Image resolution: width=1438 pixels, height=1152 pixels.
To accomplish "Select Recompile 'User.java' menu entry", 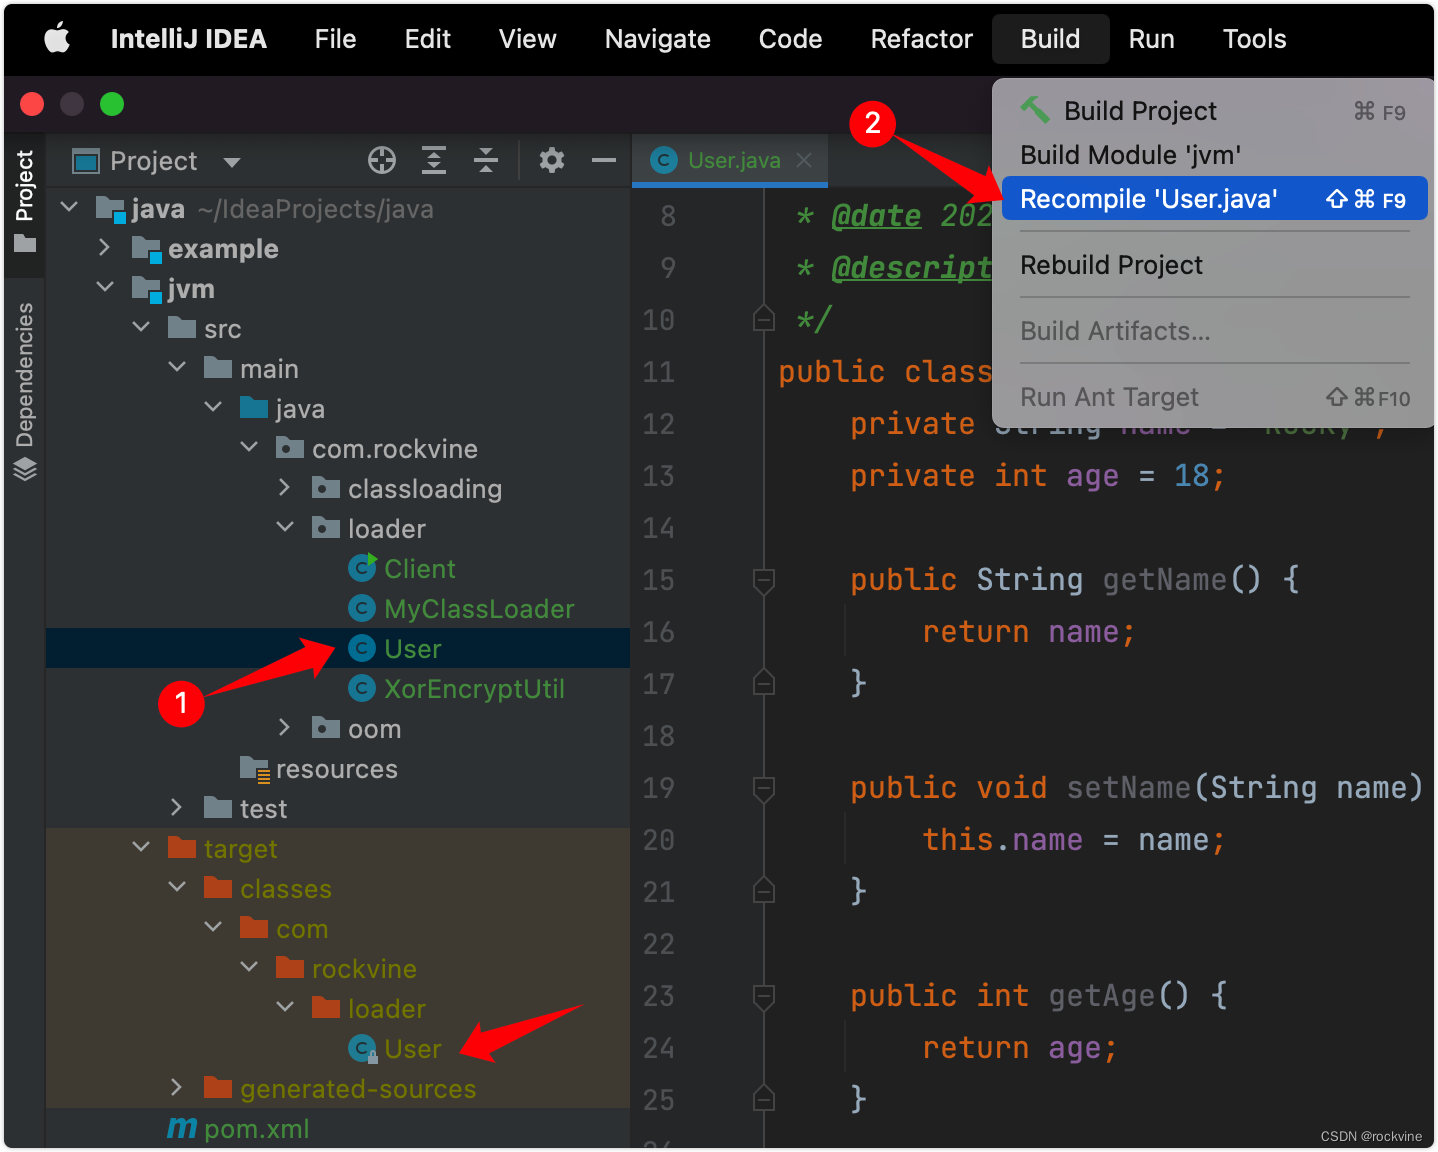I will (x=1214, y=199).
